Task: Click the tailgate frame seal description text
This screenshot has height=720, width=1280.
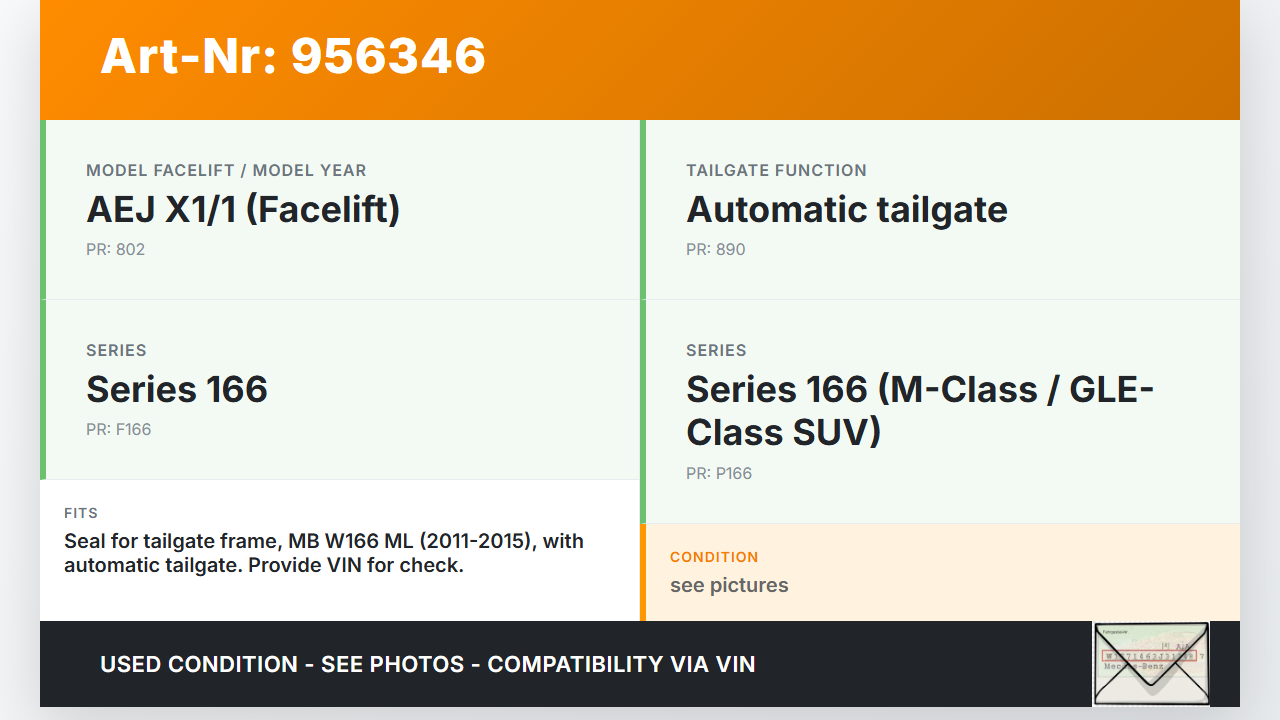Action: [x=323, y=553]
